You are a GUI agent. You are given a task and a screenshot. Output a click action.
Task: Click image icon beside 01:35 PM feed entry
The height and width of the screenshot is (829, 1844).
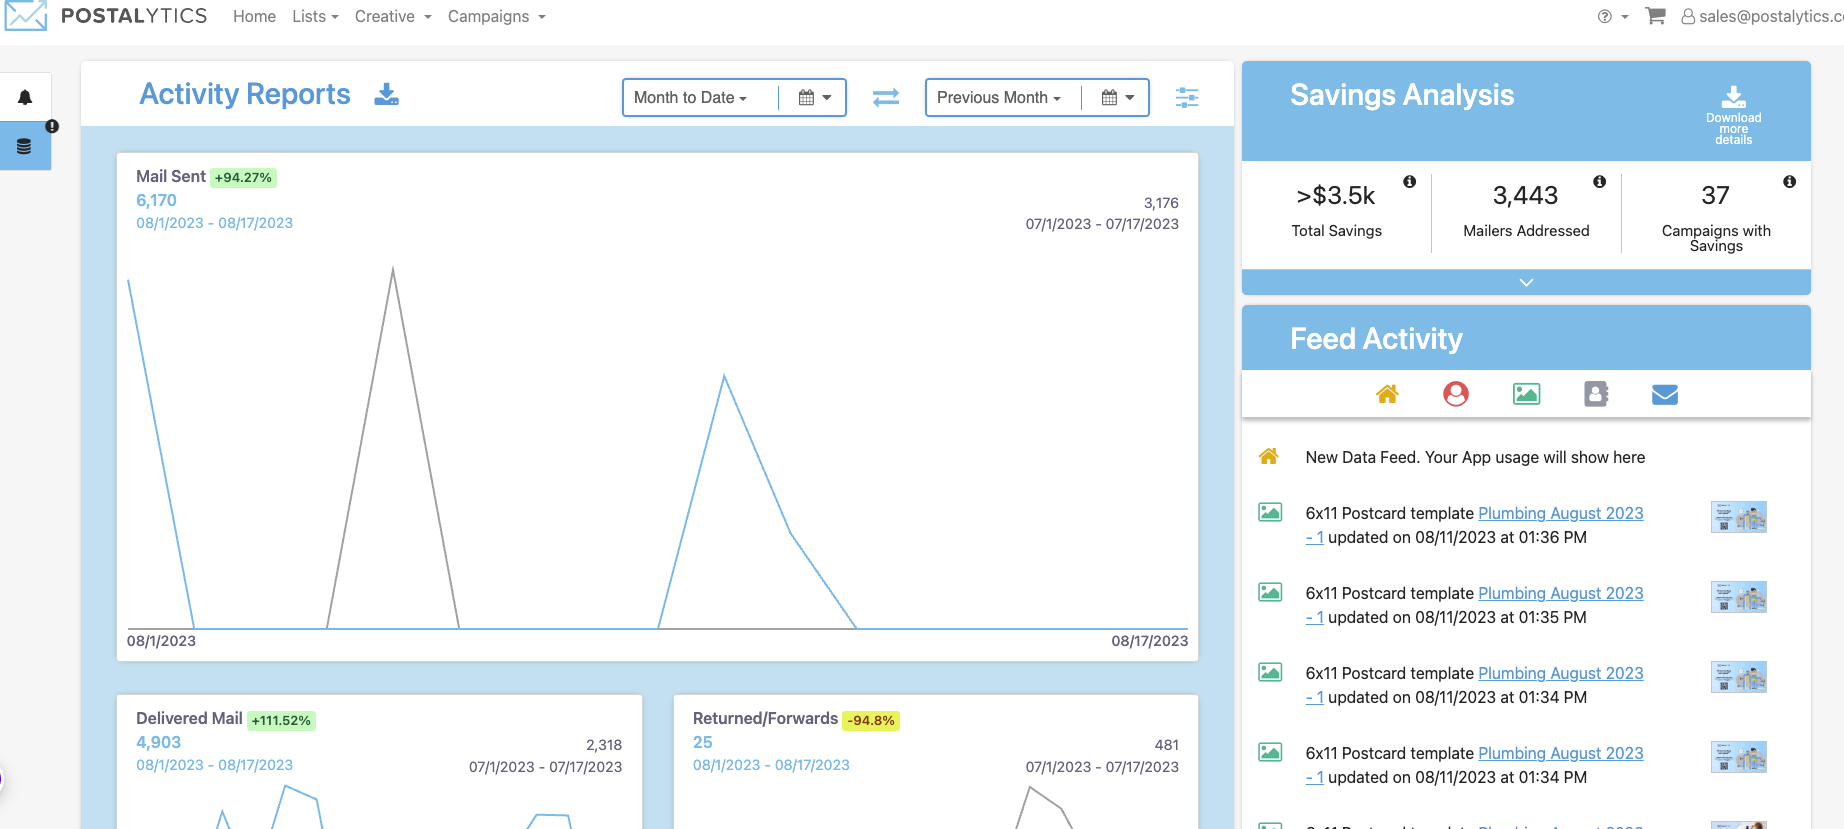[x=1270, y=593]
